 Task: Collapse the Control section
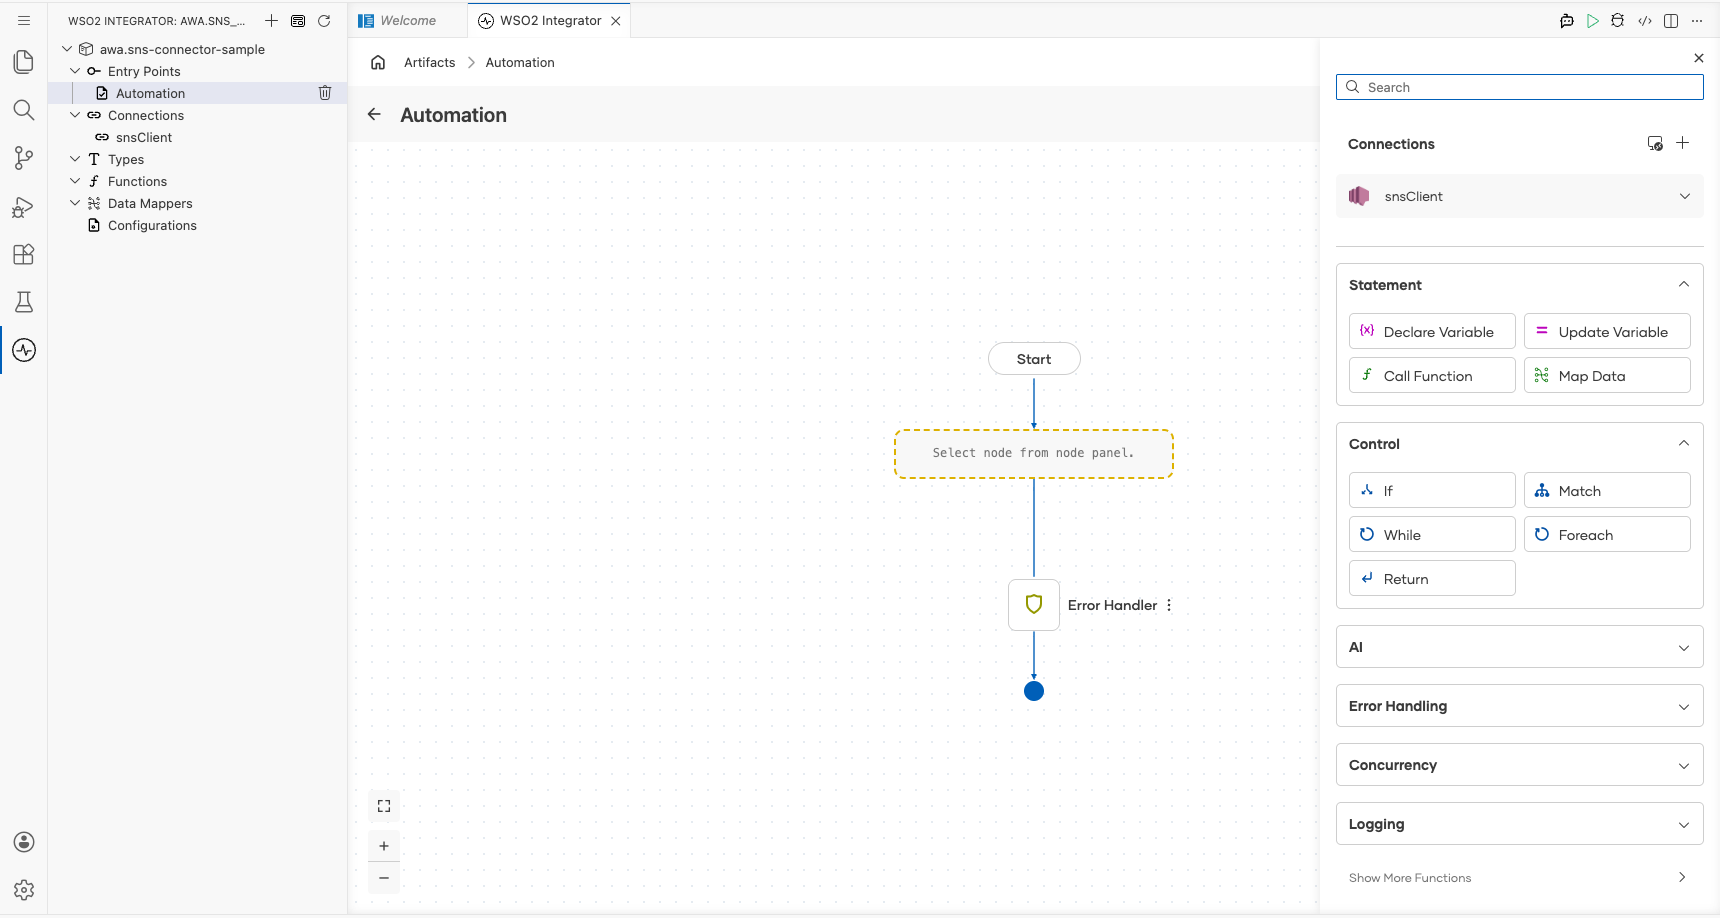(1684, 443)
